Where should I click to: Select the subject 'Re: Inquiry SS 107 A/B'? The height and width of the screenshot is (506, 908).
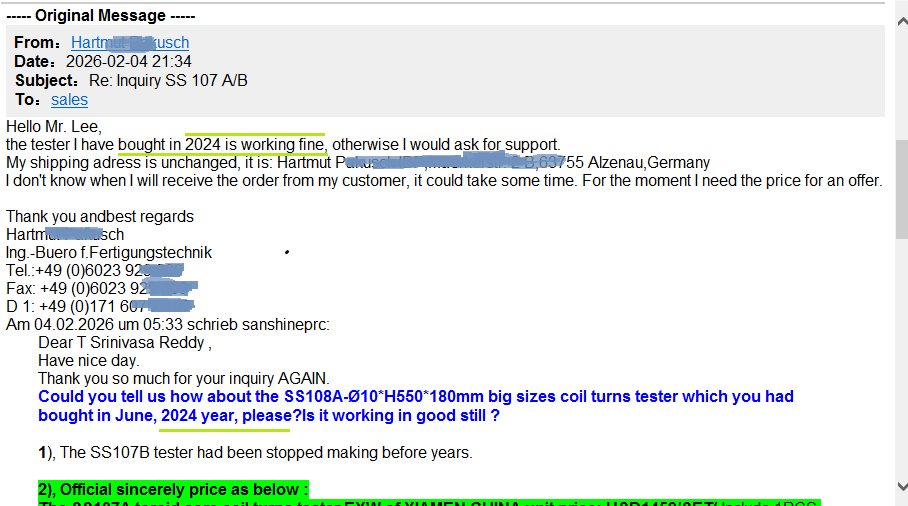click(168, 81)
